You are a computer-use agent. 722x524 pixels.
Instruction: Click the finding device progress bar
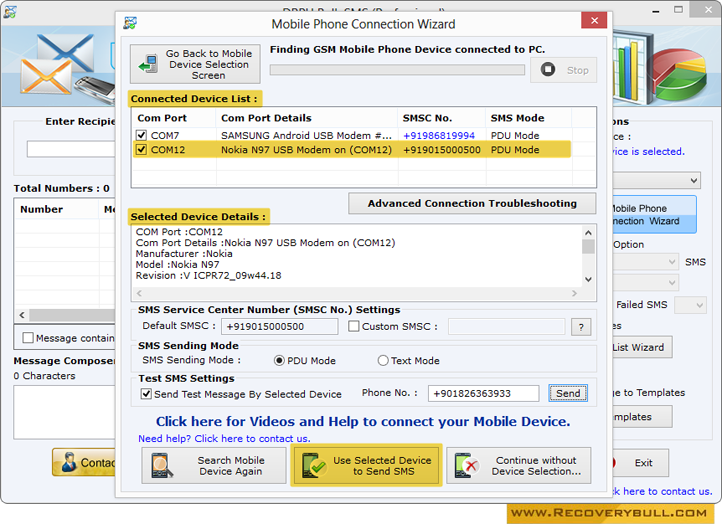click(x=397, y=70)
